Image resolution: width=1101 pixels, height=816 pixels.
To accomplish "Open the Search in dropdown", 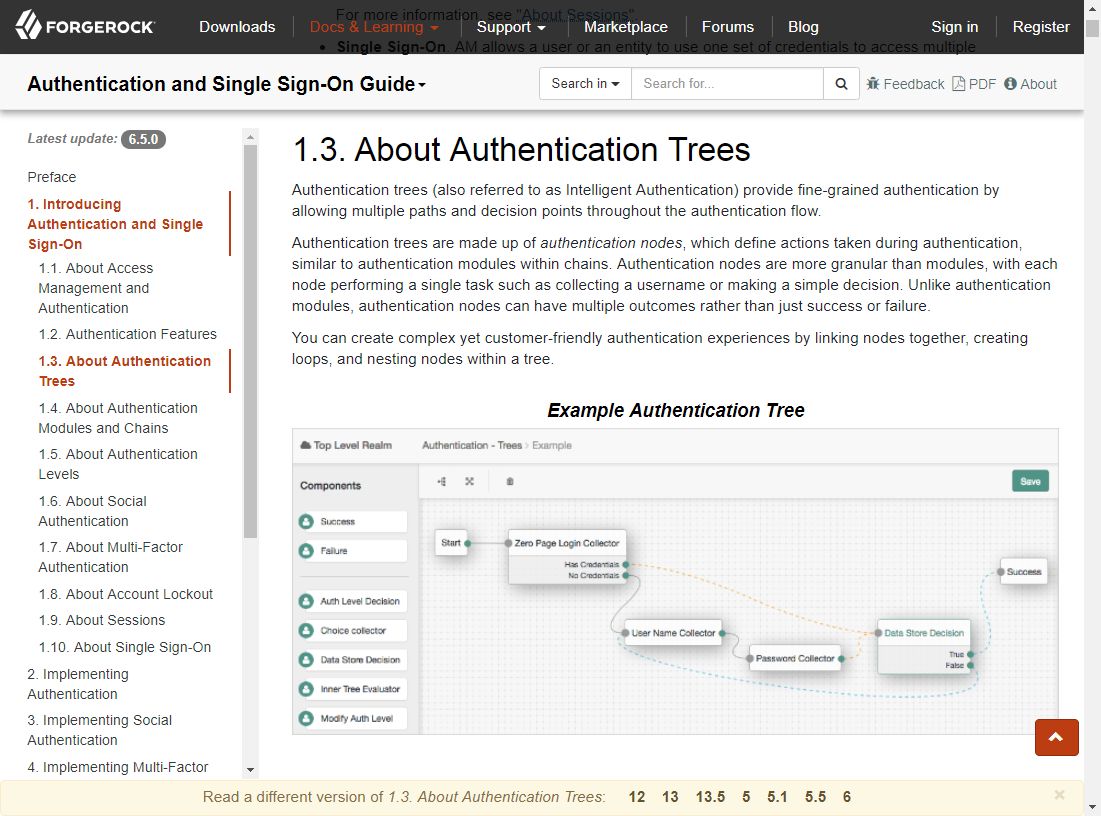I will (585, 84).
